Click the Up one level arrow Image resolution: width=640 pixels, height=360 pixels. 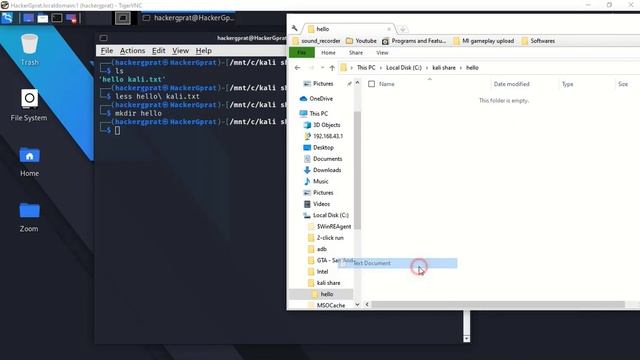pos(332,68)
